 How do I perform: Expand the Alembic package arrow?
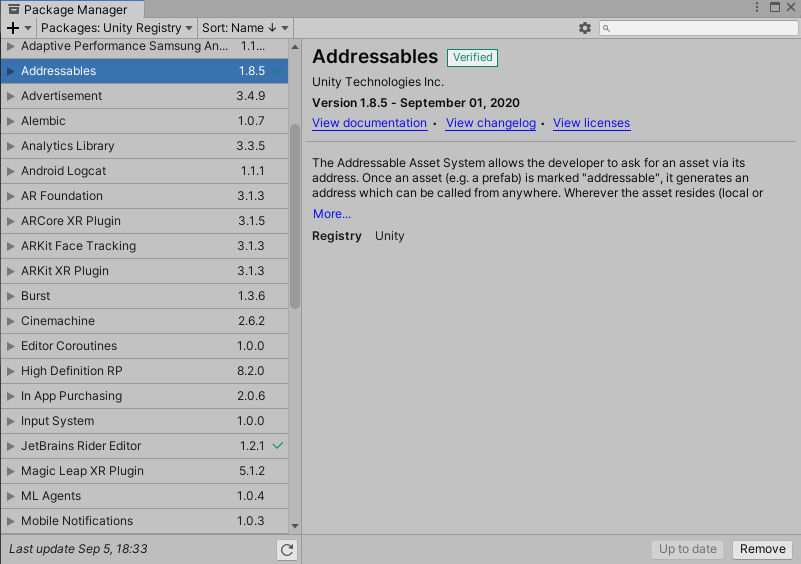[10, 121]
